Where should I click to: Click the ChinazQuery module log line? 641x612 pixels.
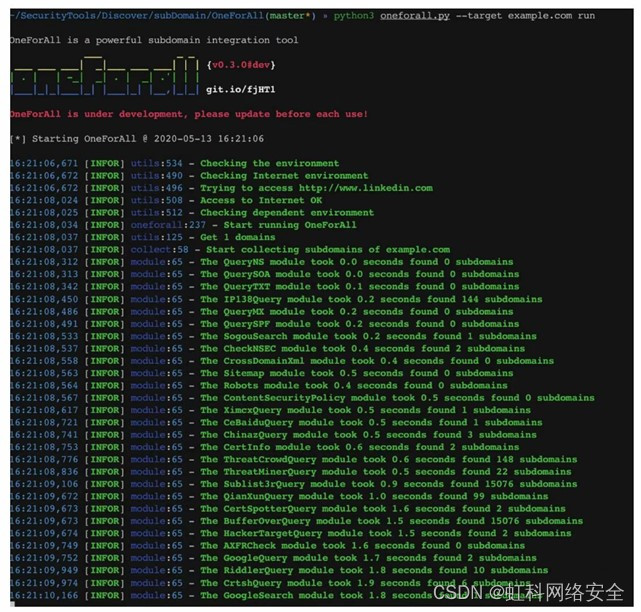(273, 435)
